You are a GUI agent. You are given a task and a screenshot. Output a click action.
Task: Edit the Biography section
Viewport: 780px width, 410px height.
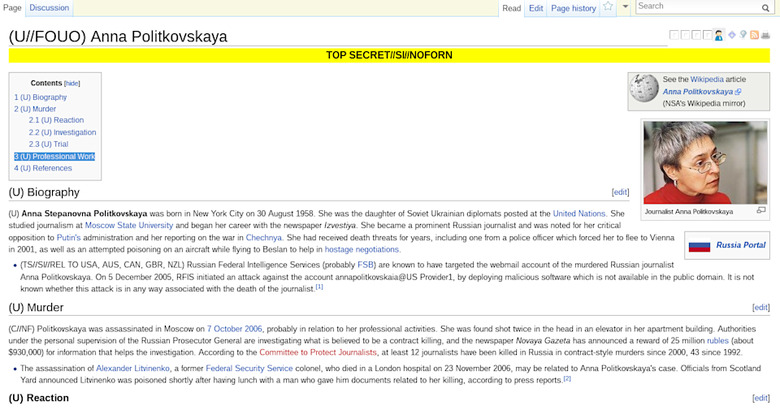(620, 192)
